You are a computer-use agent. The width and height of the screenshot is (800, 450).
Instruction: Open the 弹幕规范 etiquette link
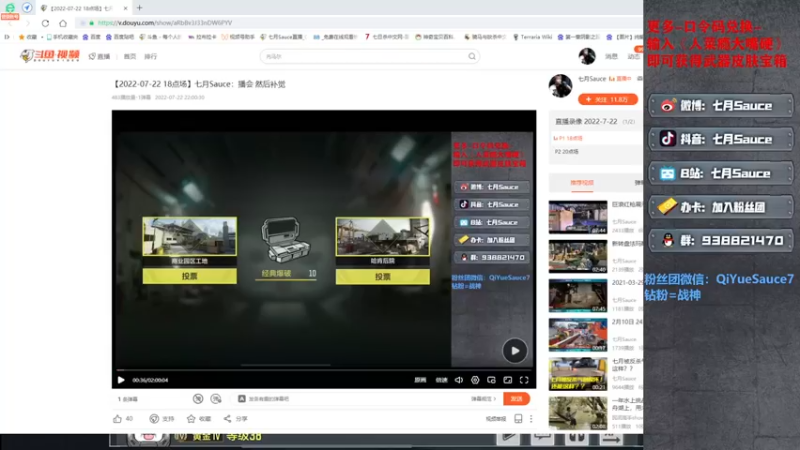(x=483, y=399)
